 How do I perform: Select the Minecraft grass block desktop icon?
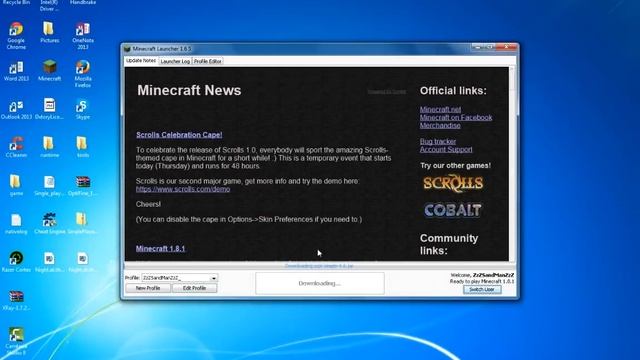click(49, 67)
